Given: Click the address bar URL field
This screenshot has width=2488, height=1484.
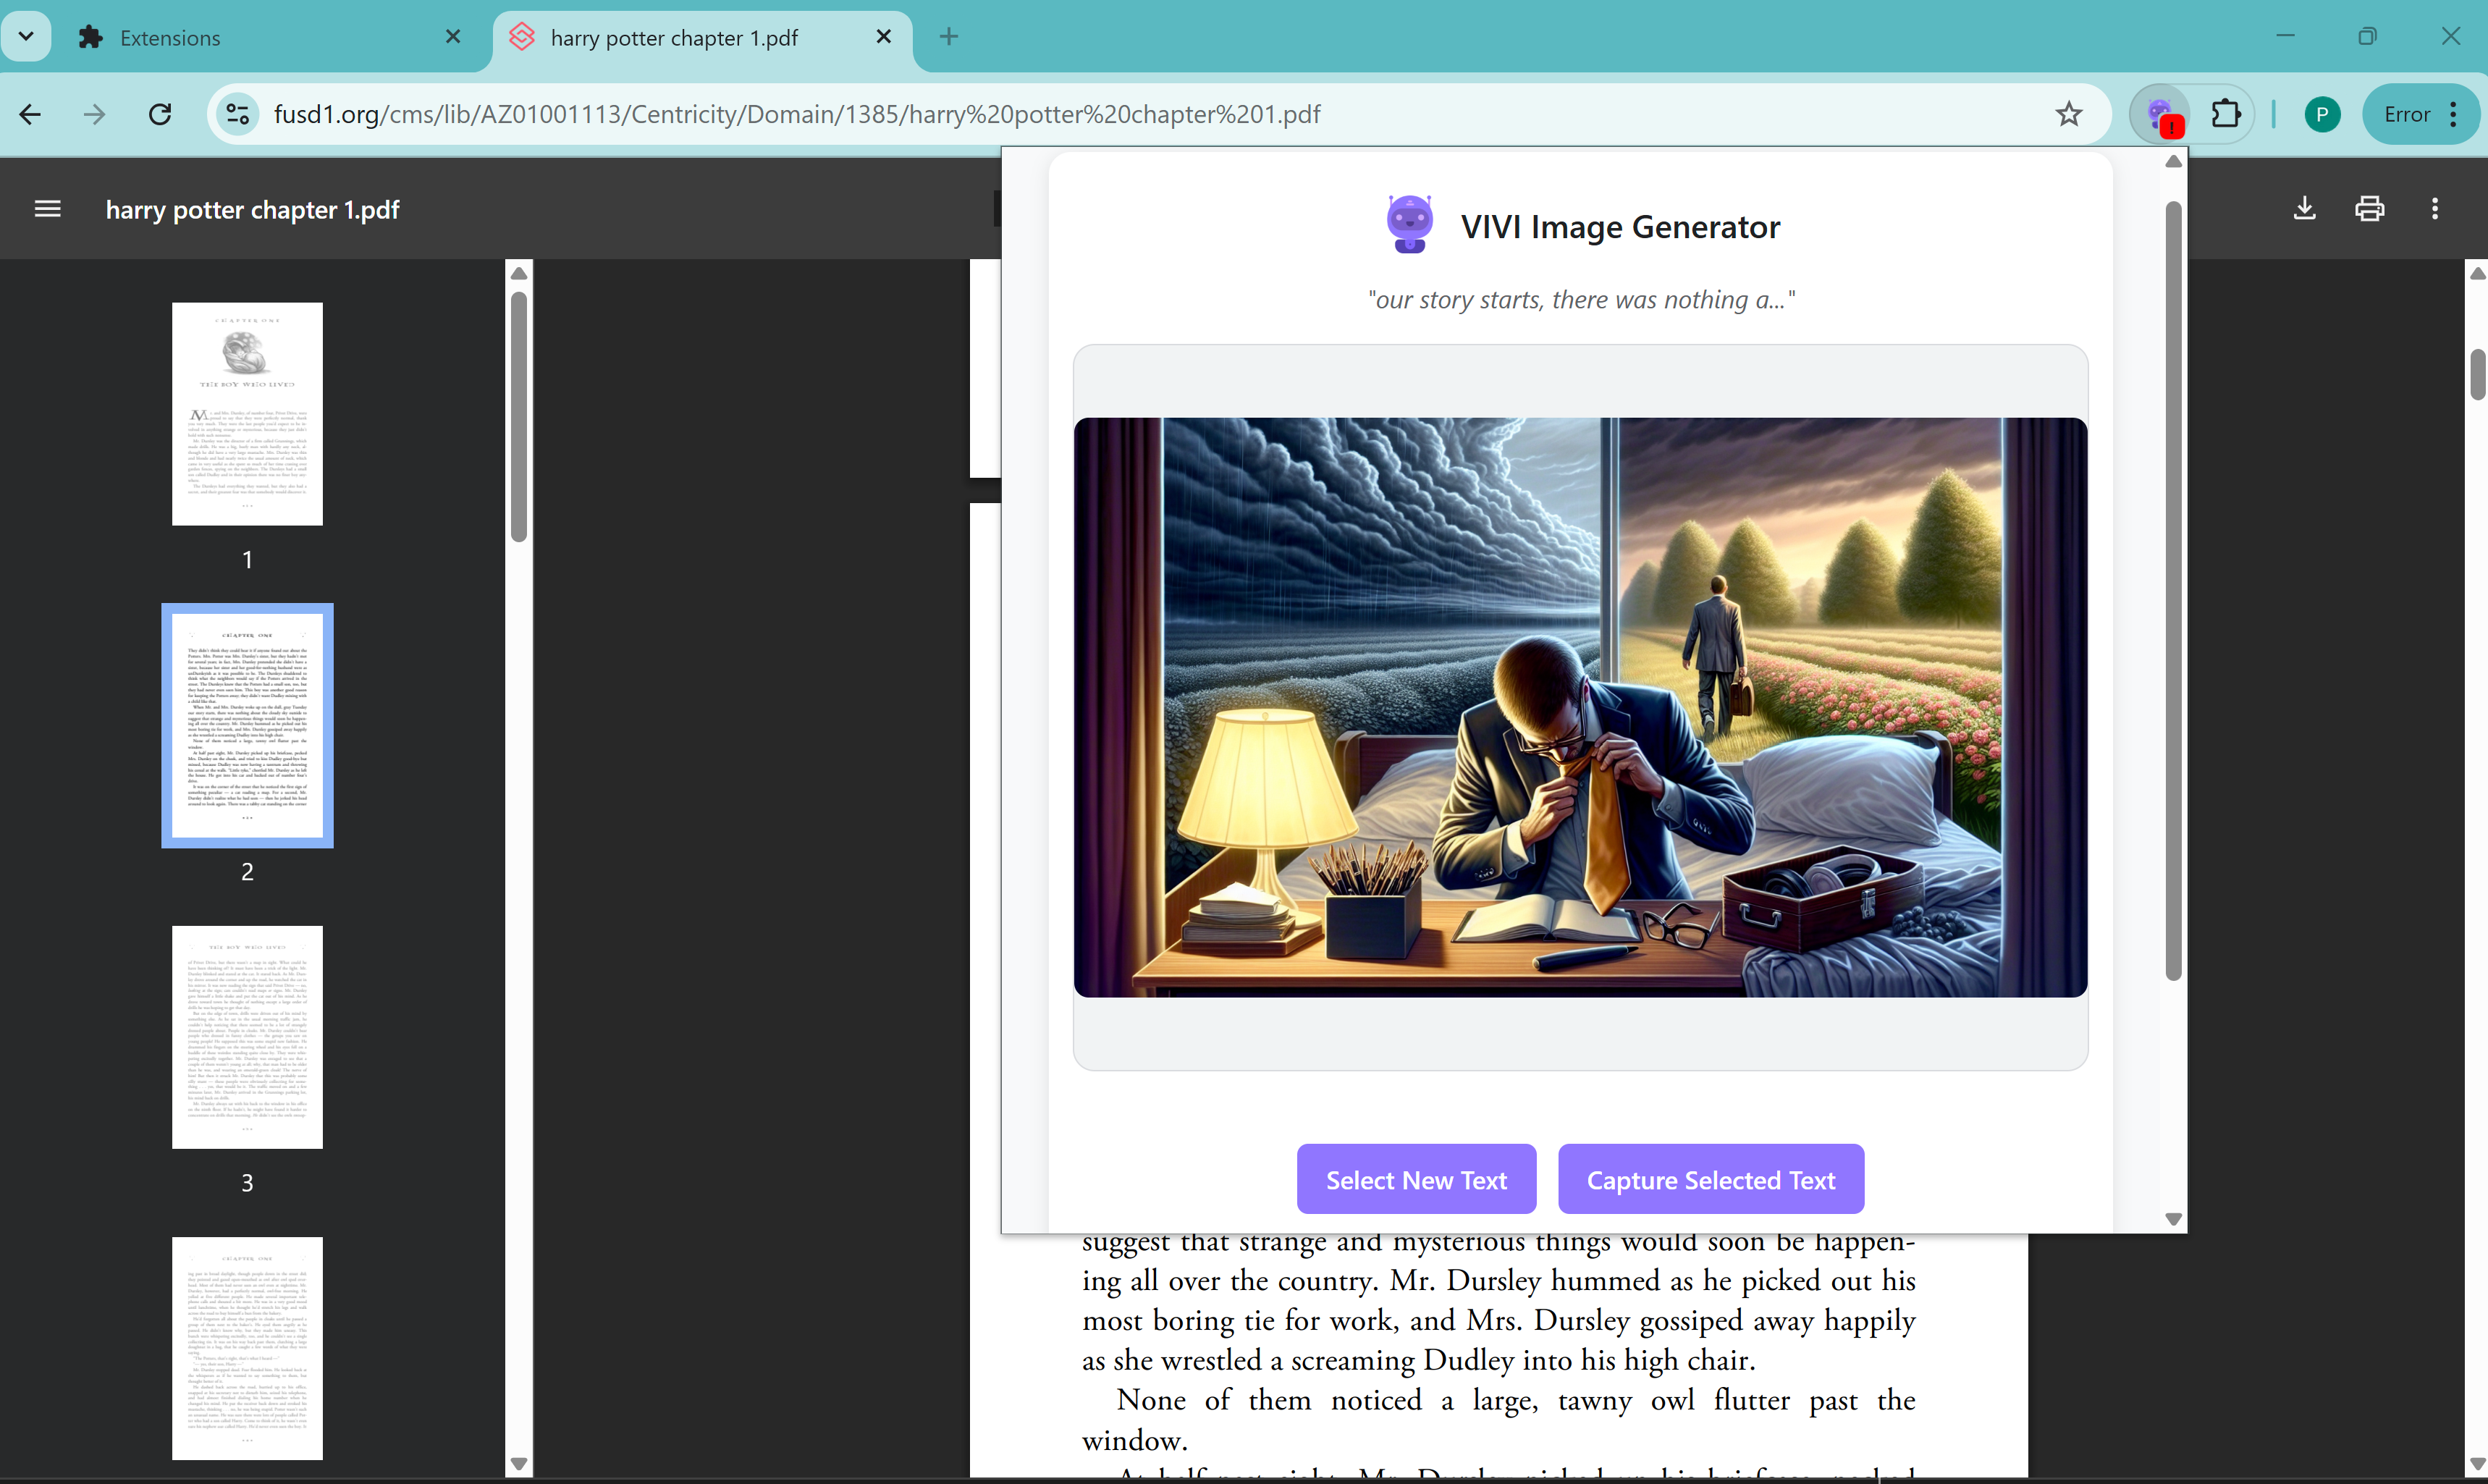Looking at the screenshot, I should coord(1100,114).
